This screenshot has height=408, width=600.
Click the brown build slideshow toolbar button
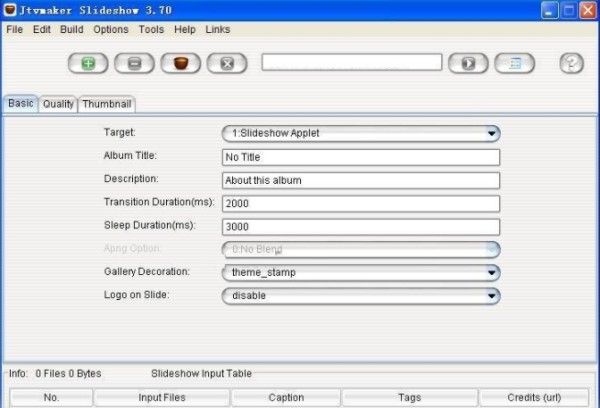coord(181,63)
